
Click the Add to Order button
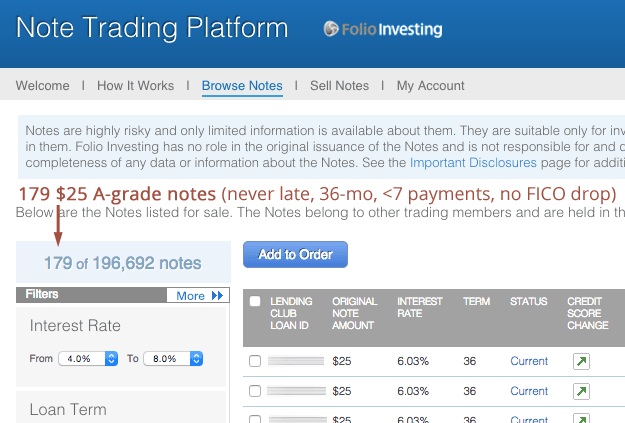295,254
